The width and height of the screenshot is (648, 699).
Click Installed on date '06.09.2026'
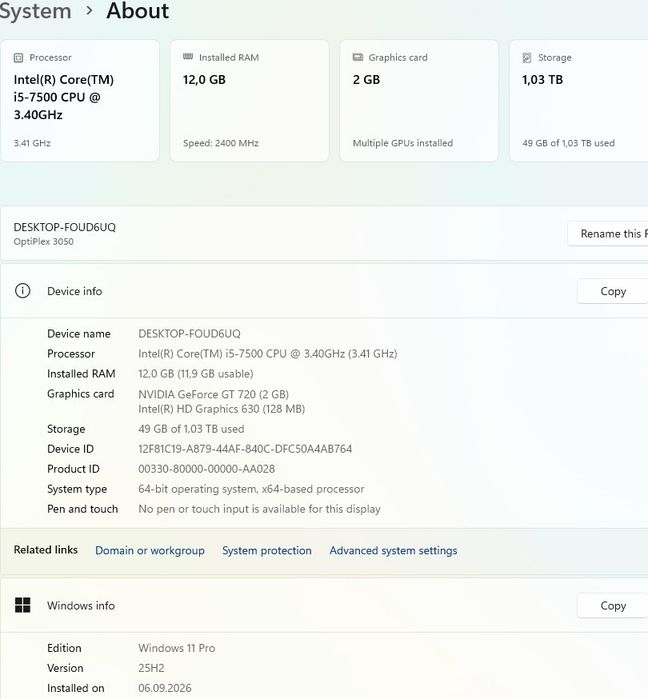click(x=165, y=688)
